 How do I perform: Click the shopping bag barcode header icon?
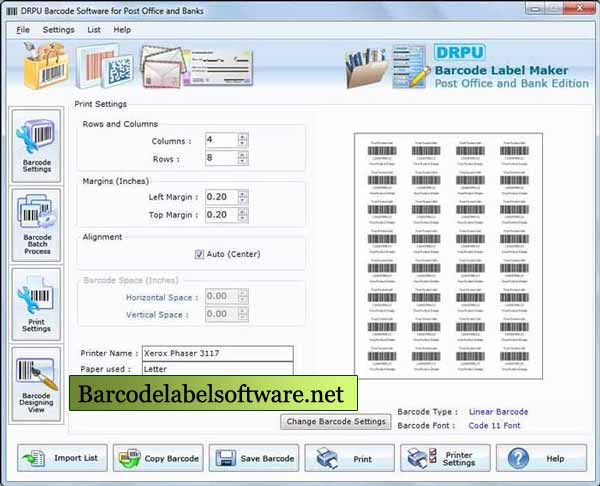click(45, 66)
